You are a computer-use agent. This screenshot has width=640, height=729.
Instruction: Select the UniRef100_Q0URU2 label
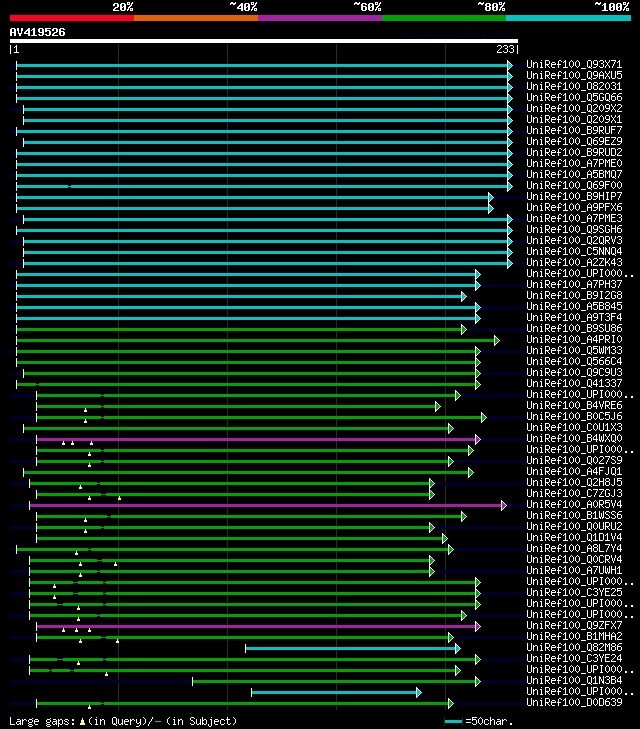click(574, 526)
